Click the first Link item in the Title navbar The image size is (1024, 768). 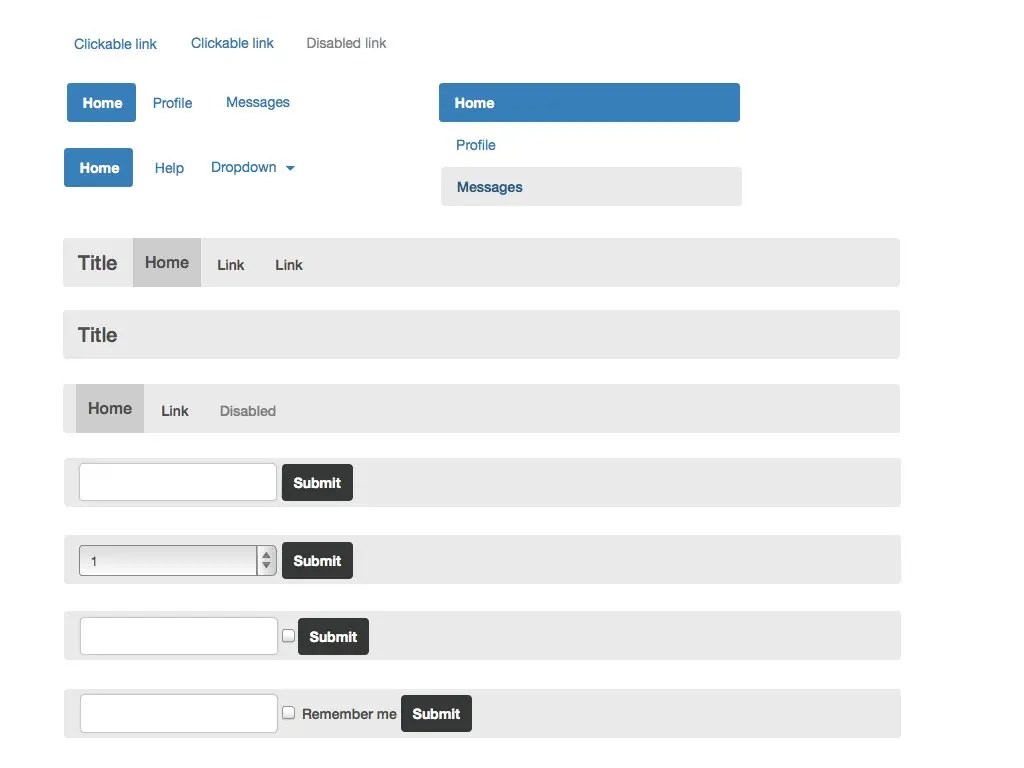pos(230,265)
